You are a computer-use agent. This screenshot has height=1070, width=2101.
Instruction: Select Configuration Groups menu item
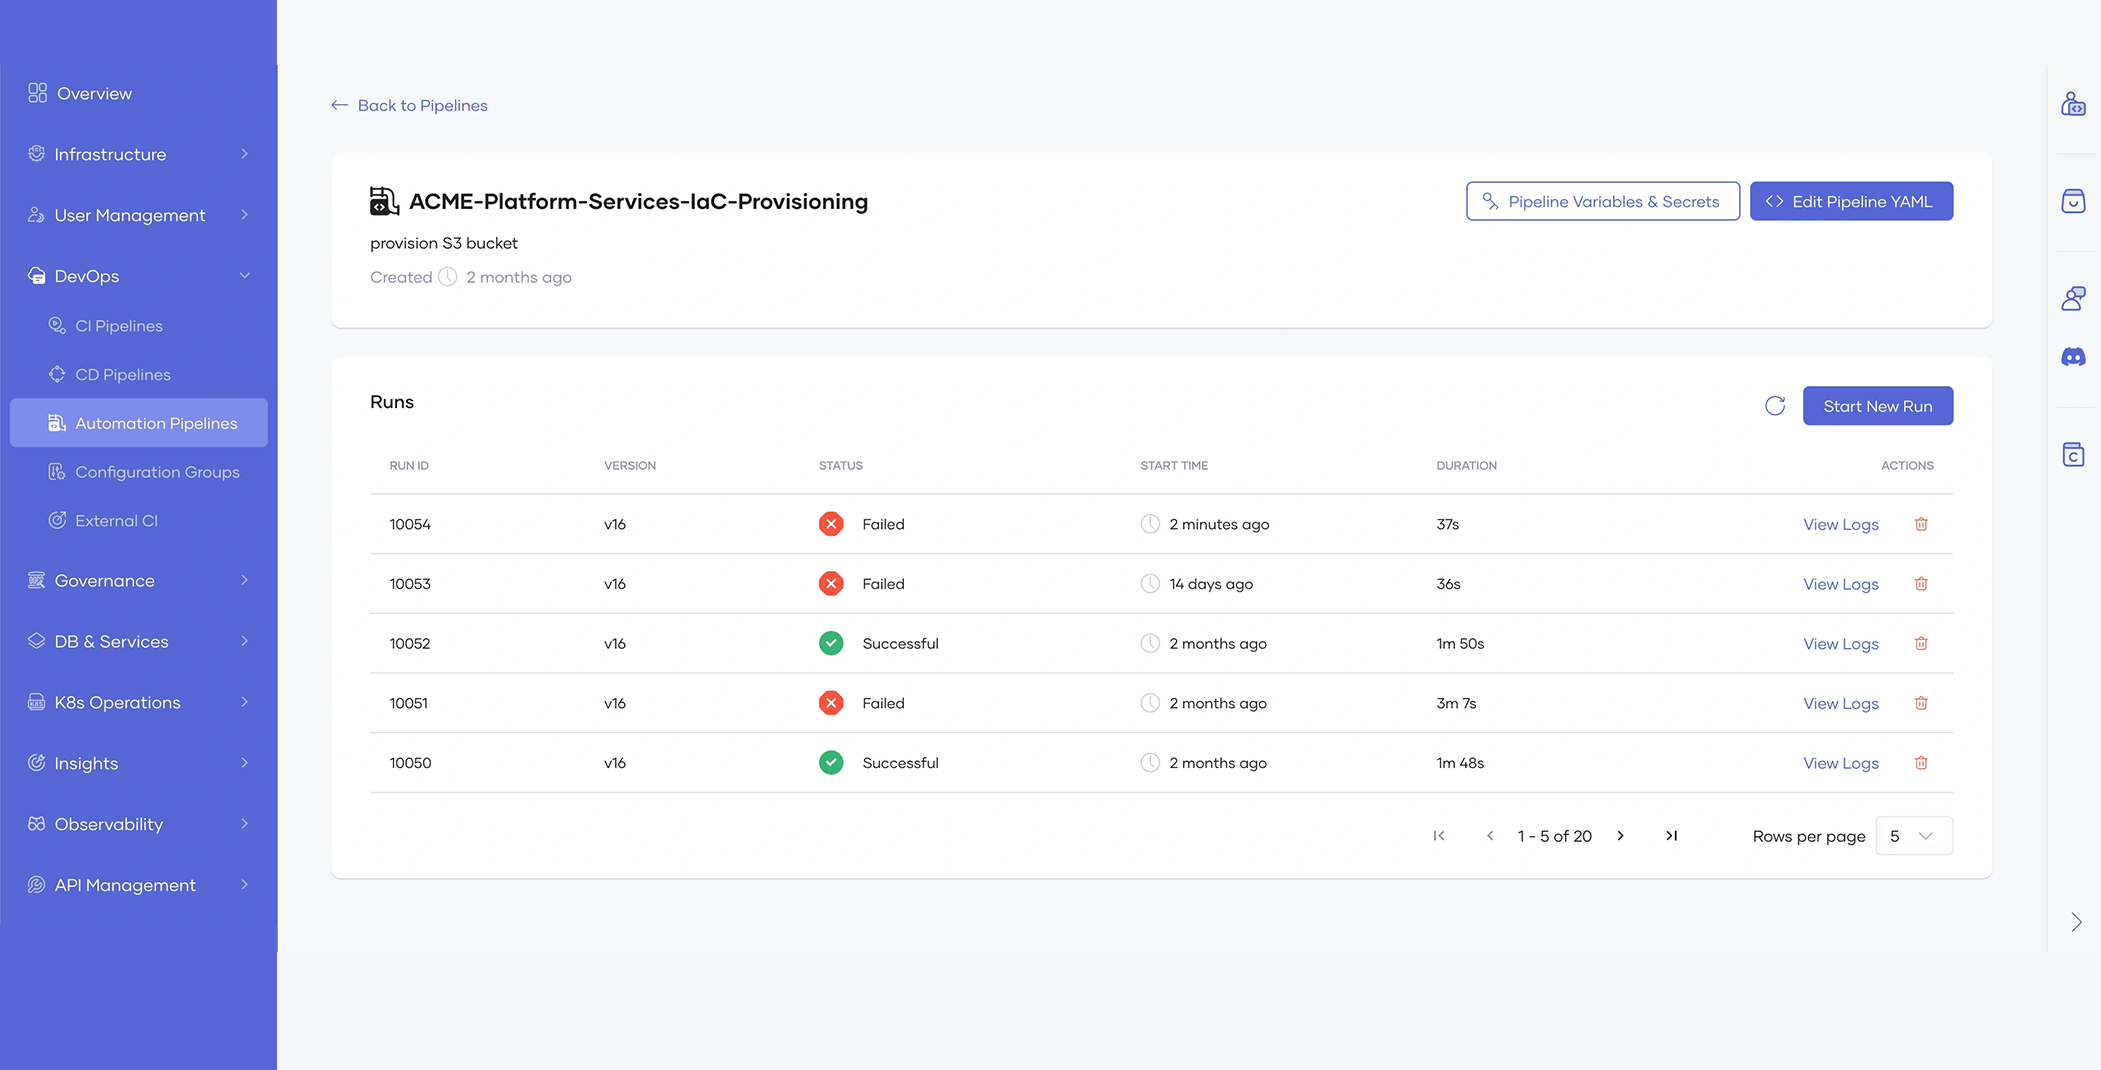[157, 472]
